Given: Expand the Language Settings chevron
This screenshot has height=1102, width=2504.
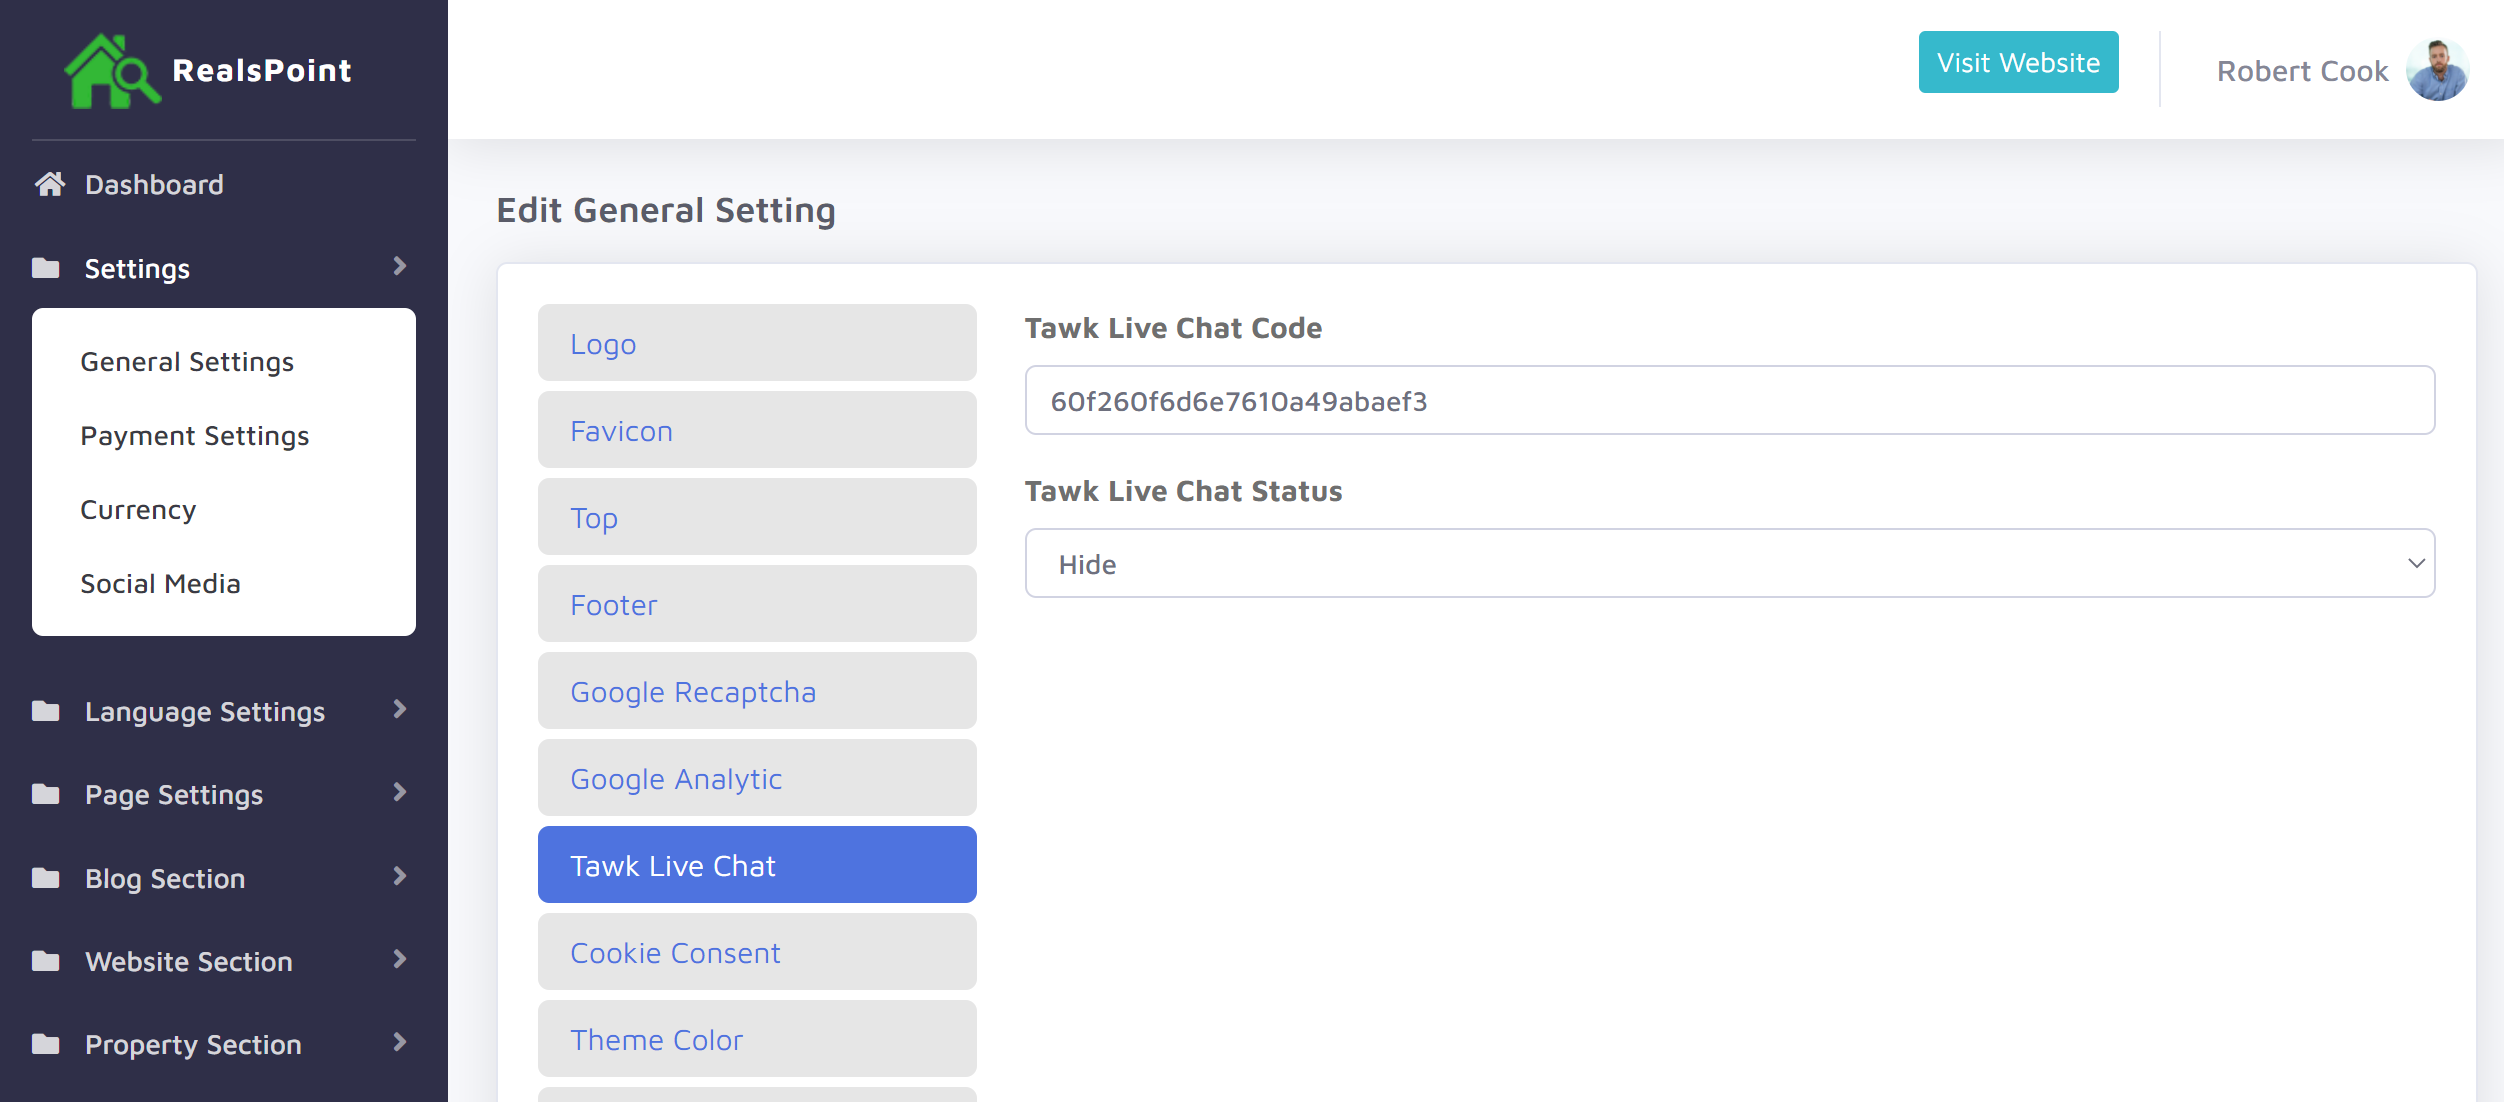Looking at the screenshot, I should point(400,710).
